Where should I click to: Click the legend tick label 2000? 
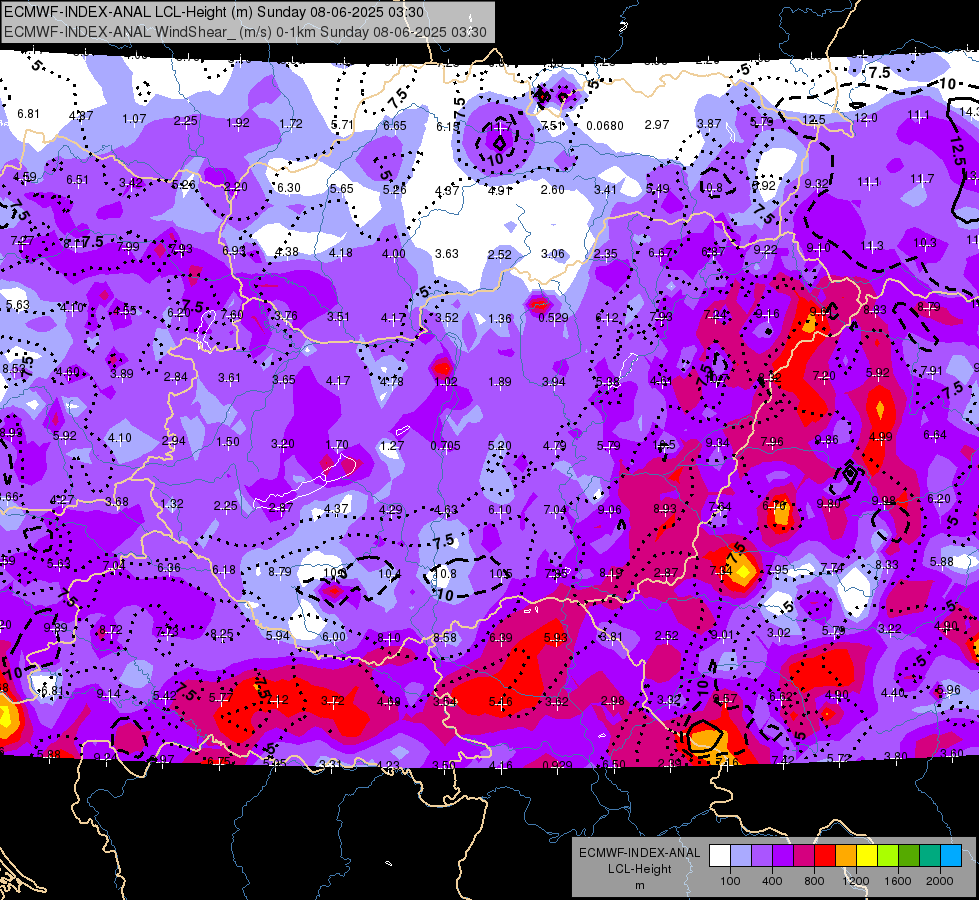point(940,881)
